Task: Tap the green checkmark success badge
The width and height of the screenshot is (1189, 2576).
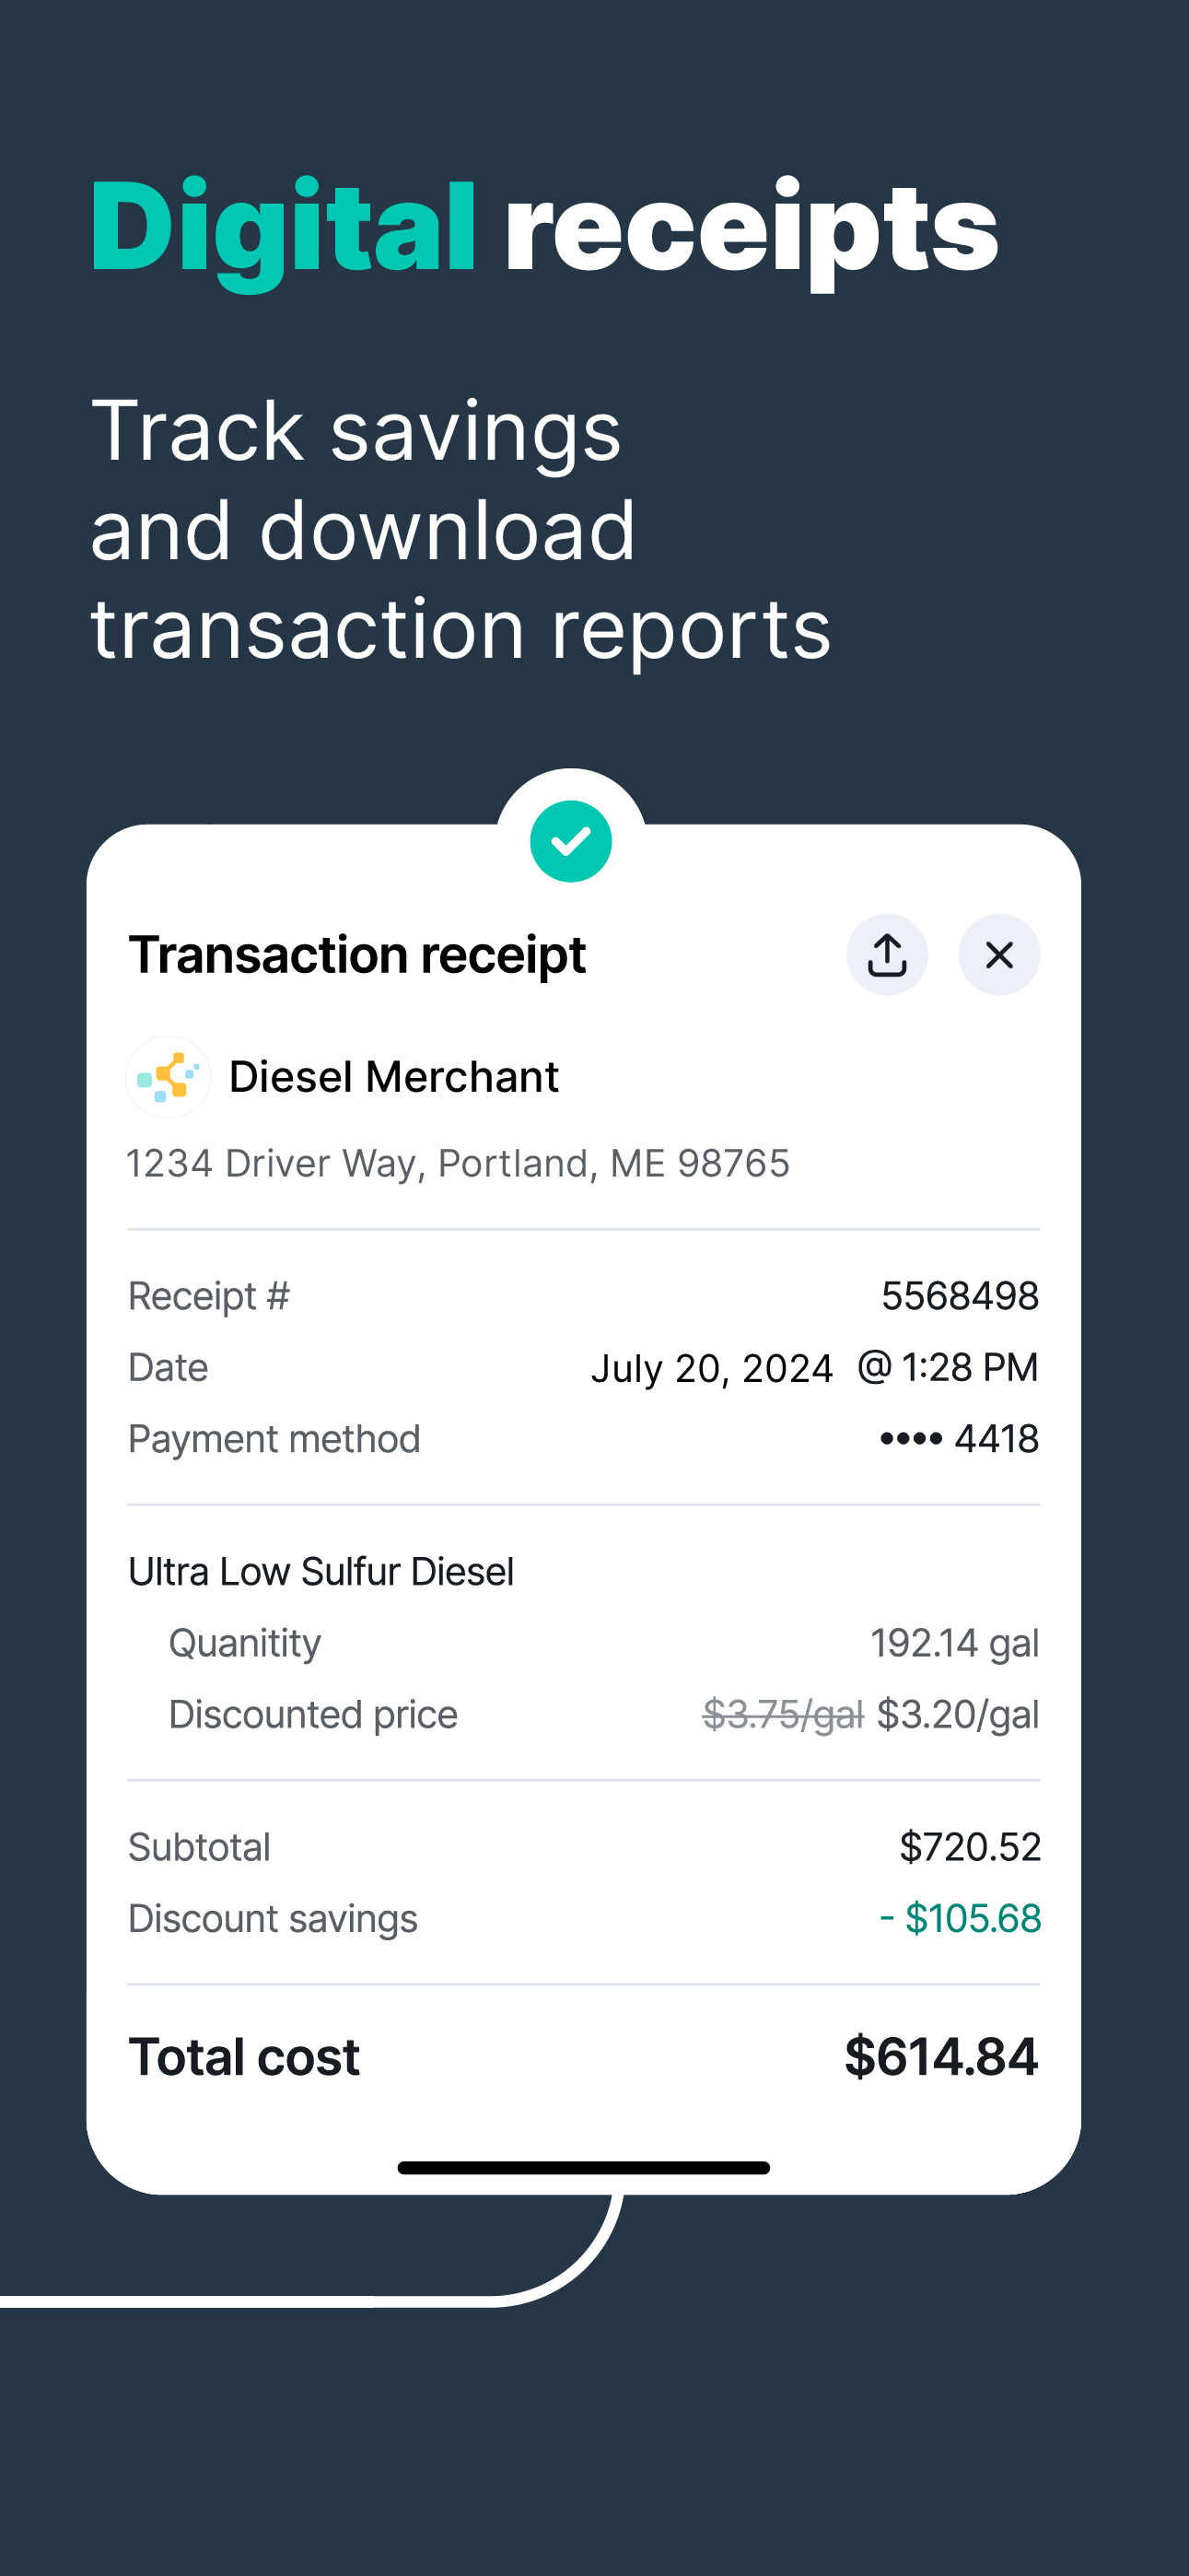Action: [x=571, y=841]
